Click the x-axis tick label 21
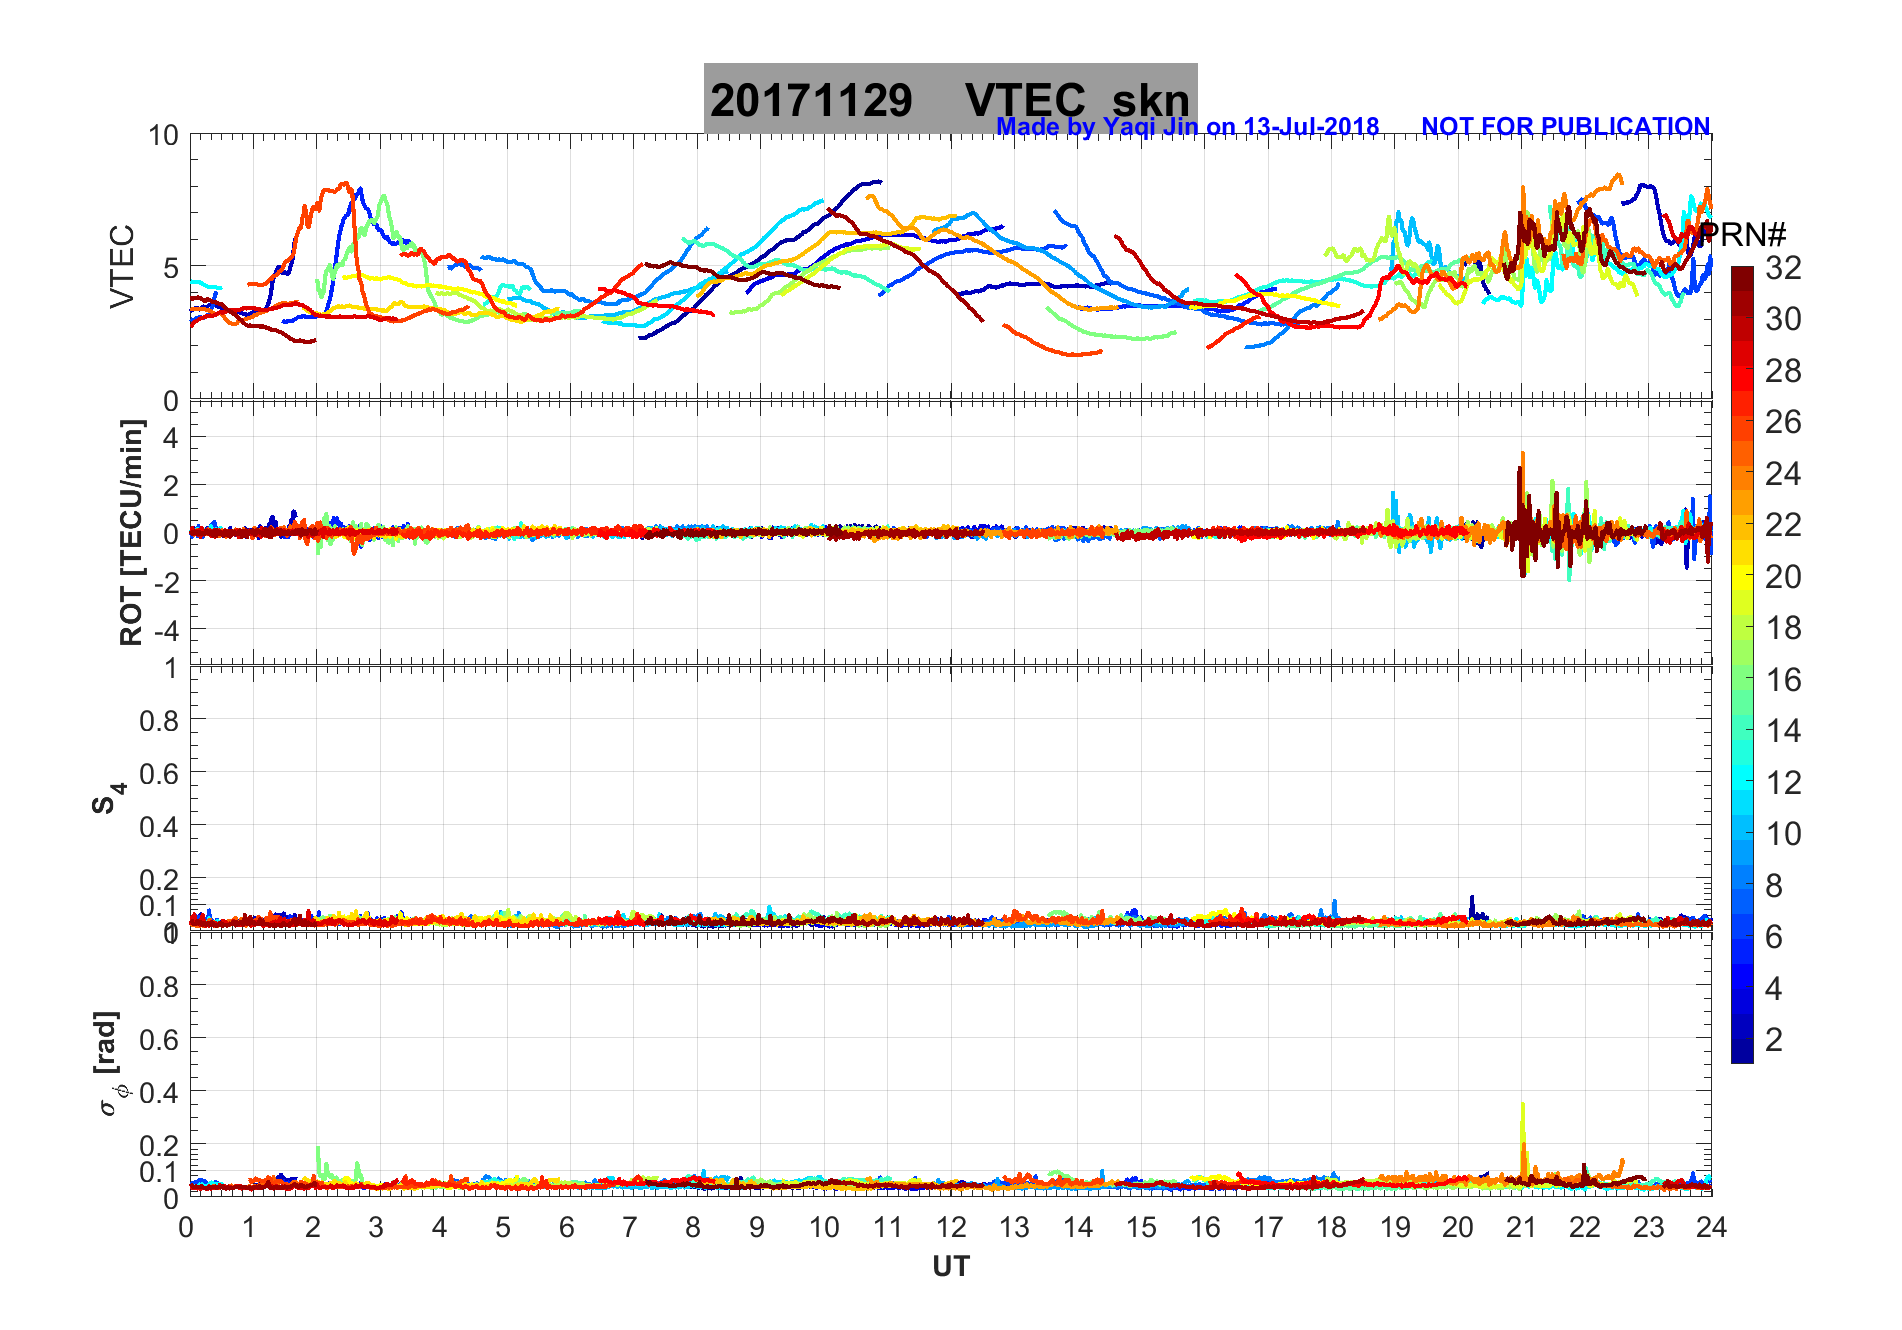This screenshot has height=1330, width=1902. 1521,1227
